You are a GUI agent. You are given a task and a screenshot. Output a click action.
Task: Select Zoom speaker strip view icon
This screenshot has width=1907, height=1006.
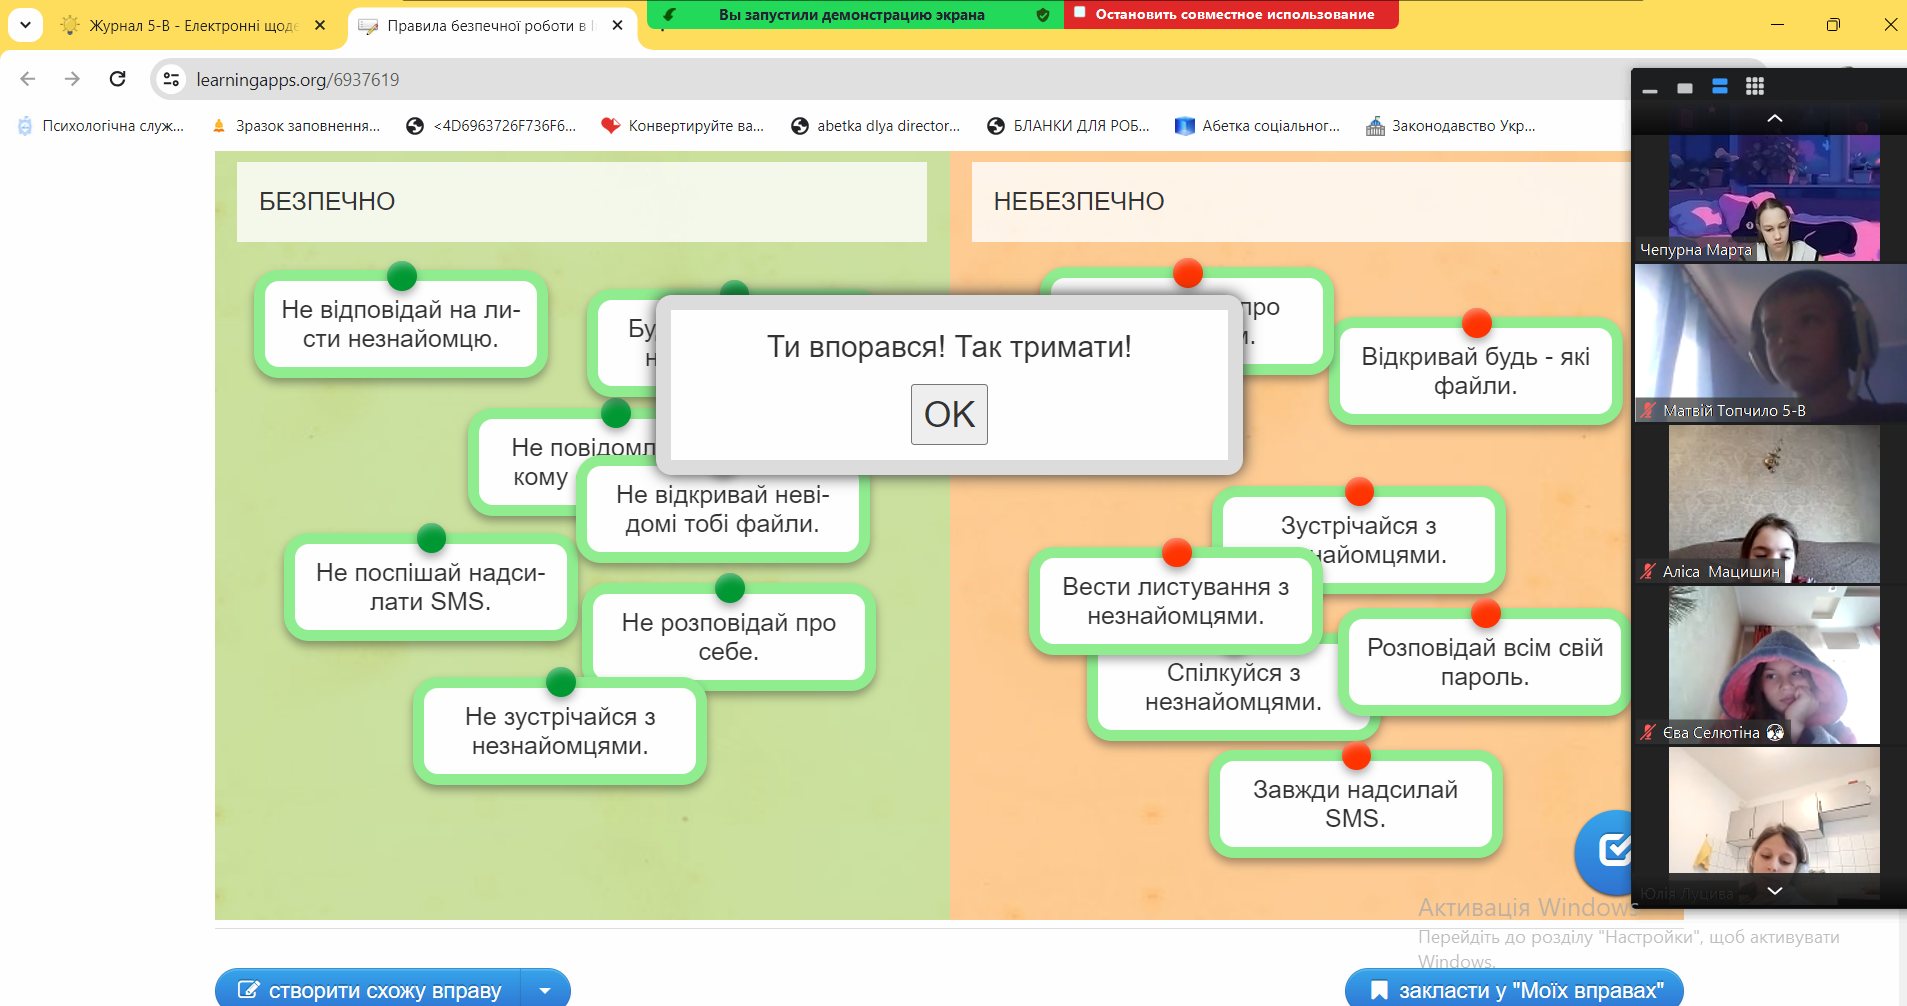[1720, 87]
